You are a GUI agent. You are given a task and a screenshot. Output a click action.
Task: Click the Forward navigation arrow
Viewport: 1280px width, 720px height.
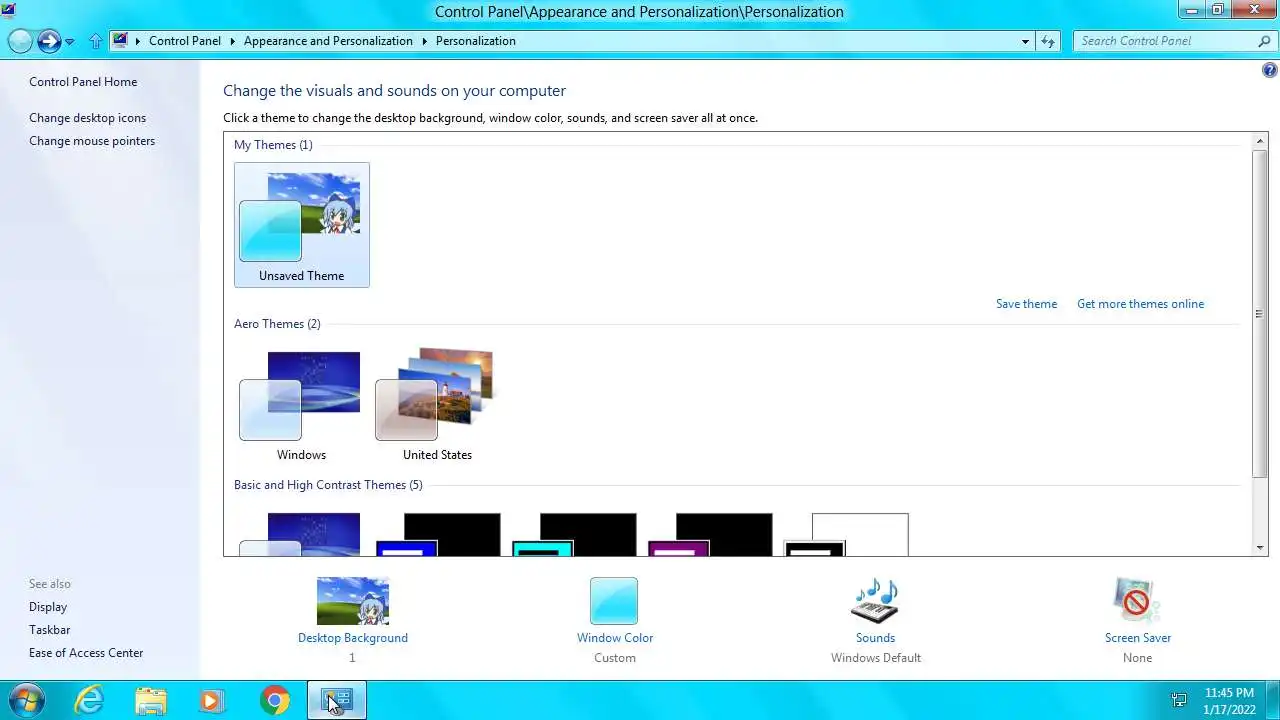tap(48, 41)
